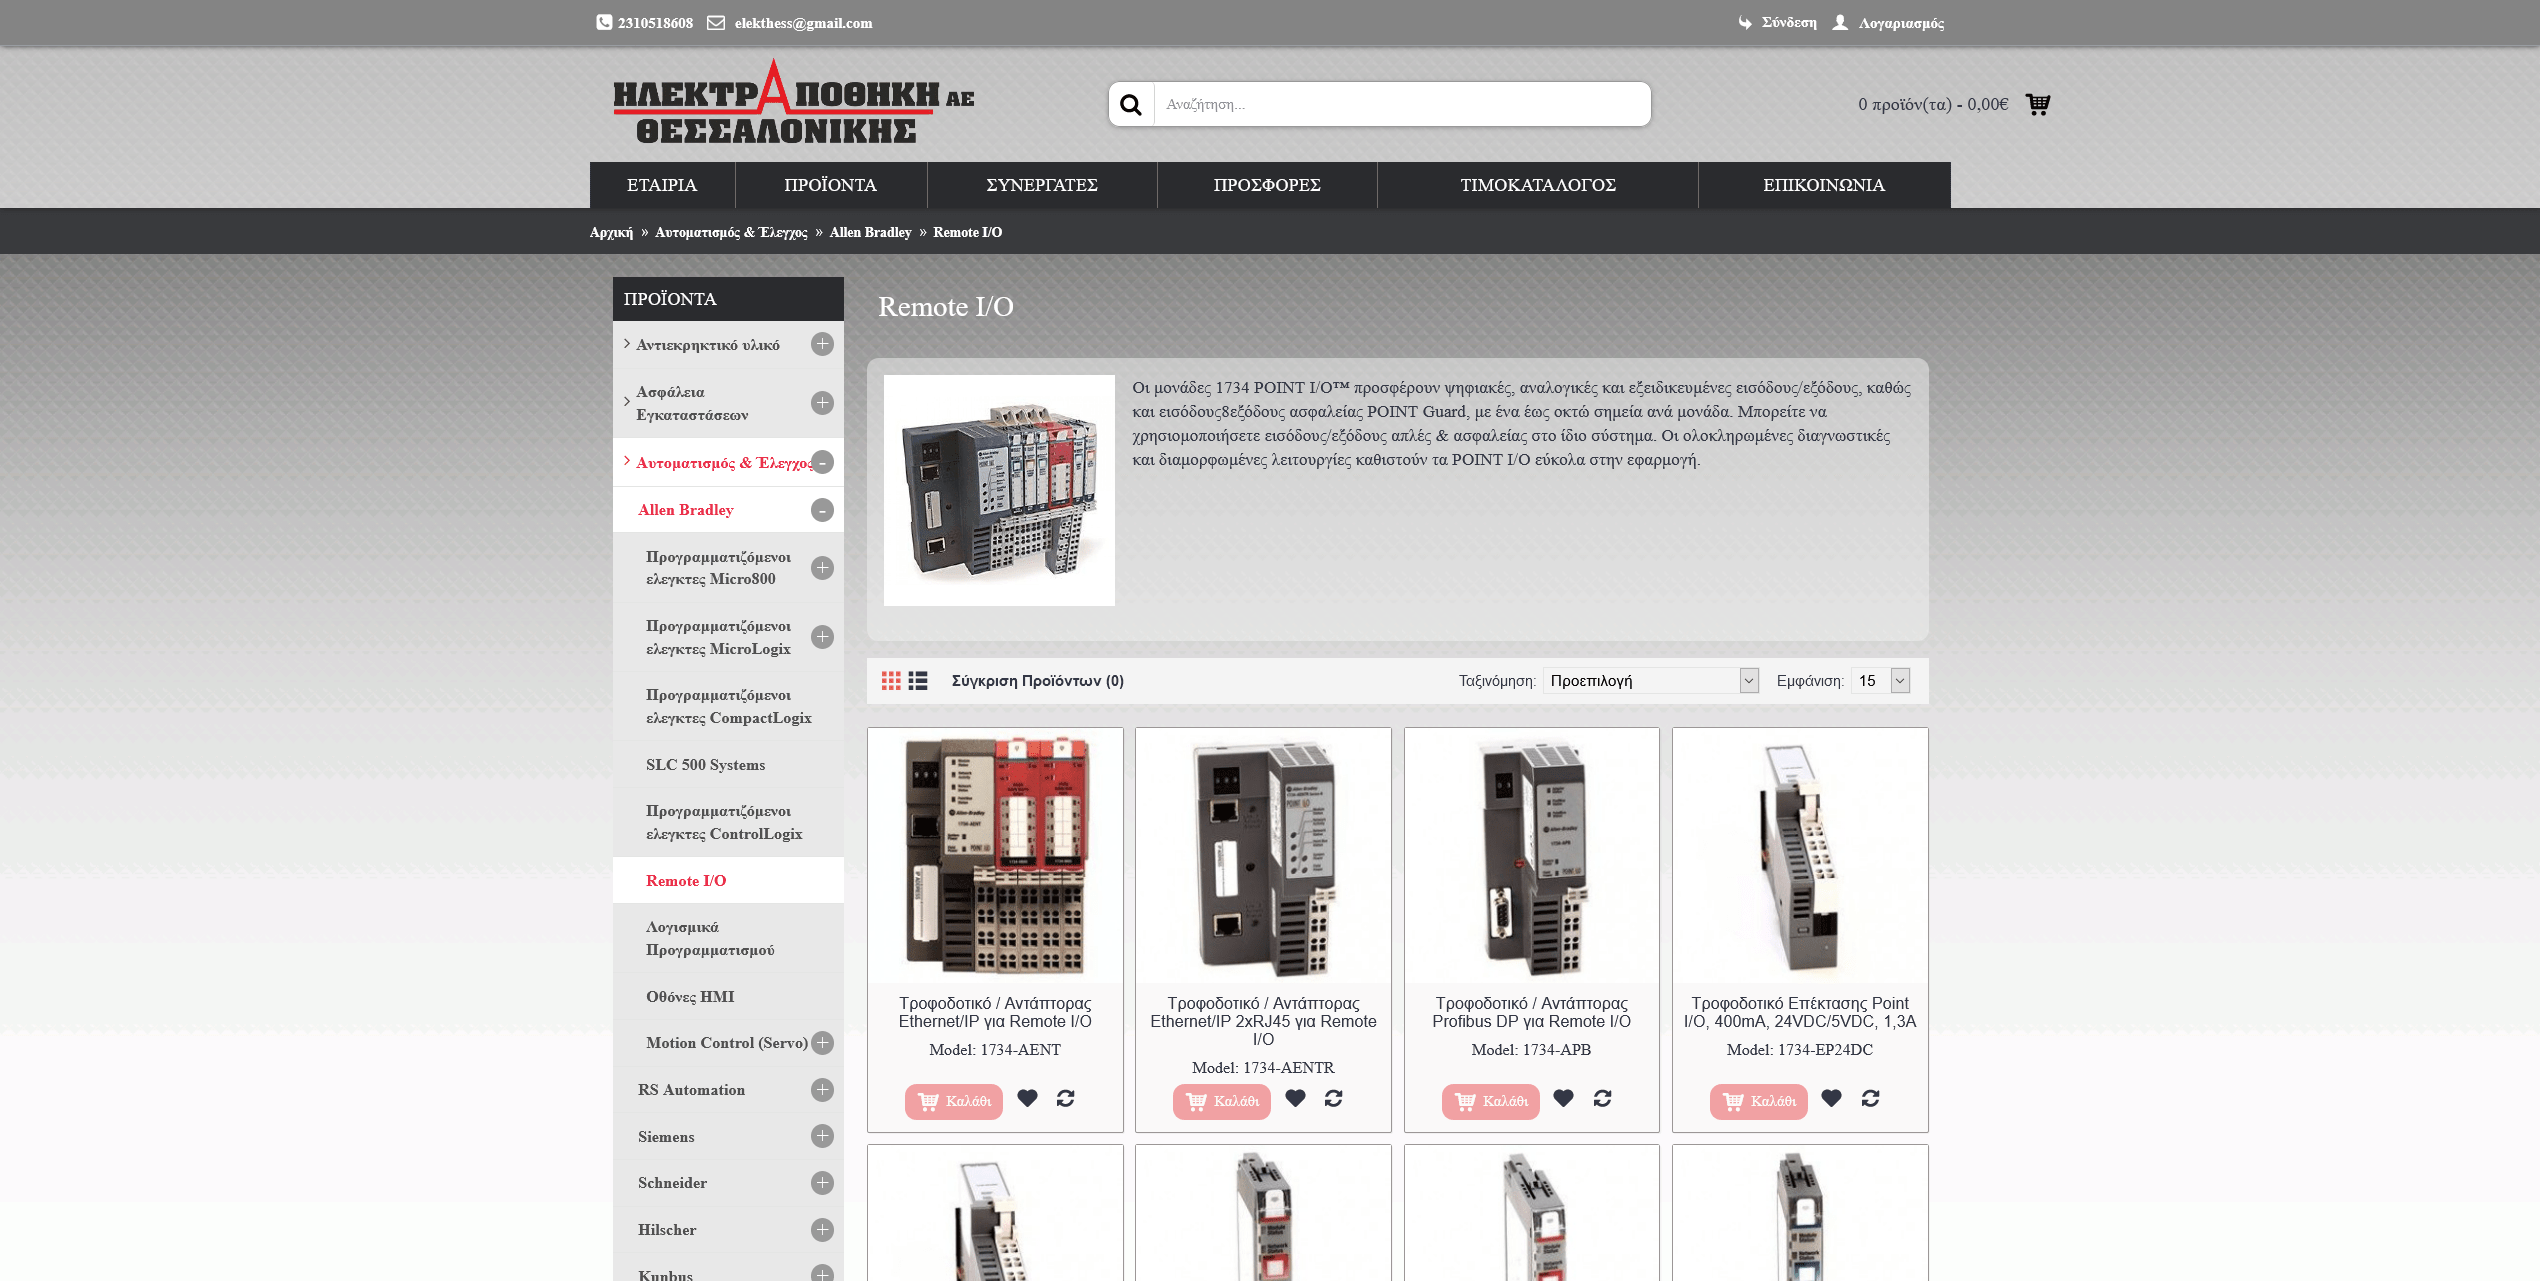Screen dimensions: 2540x1281
Task: Open the ΠΡΟΣΦΟΡΕΣ menu
Action: pos(1267,185)
